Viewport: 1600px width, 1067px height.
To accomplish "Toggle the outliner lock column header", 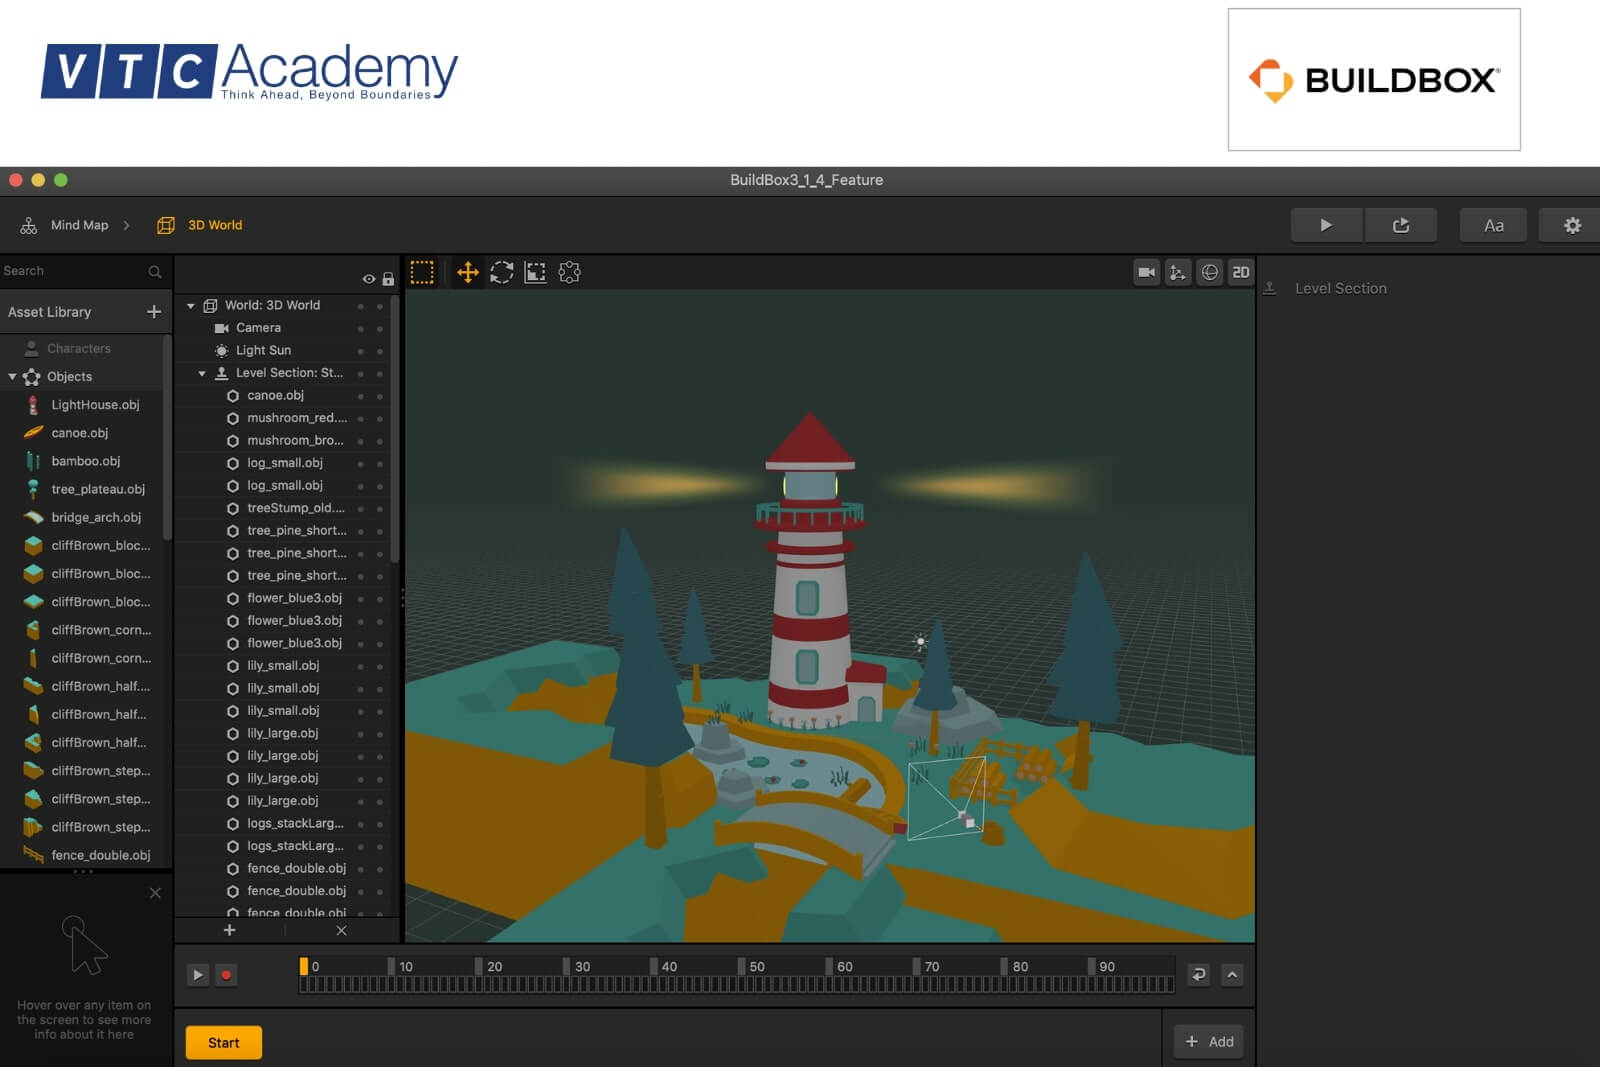I will point(388,279).
